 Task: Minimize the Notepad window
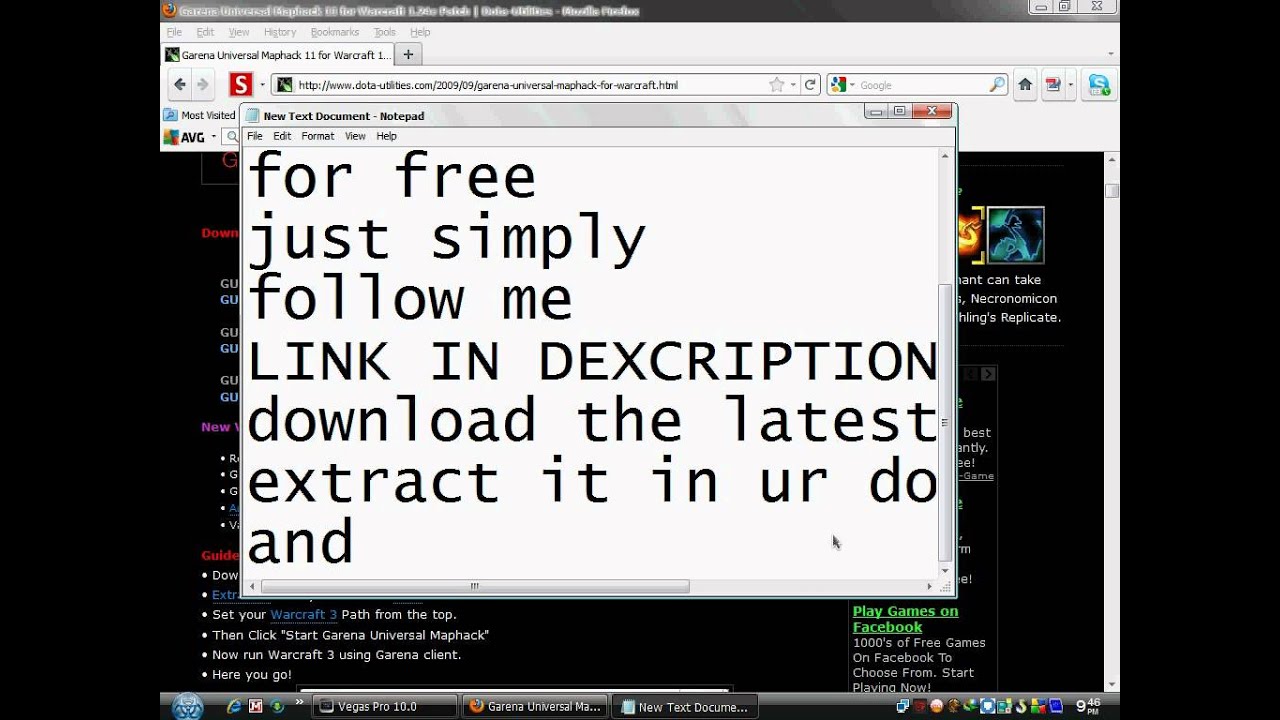(x=876, y=111)
